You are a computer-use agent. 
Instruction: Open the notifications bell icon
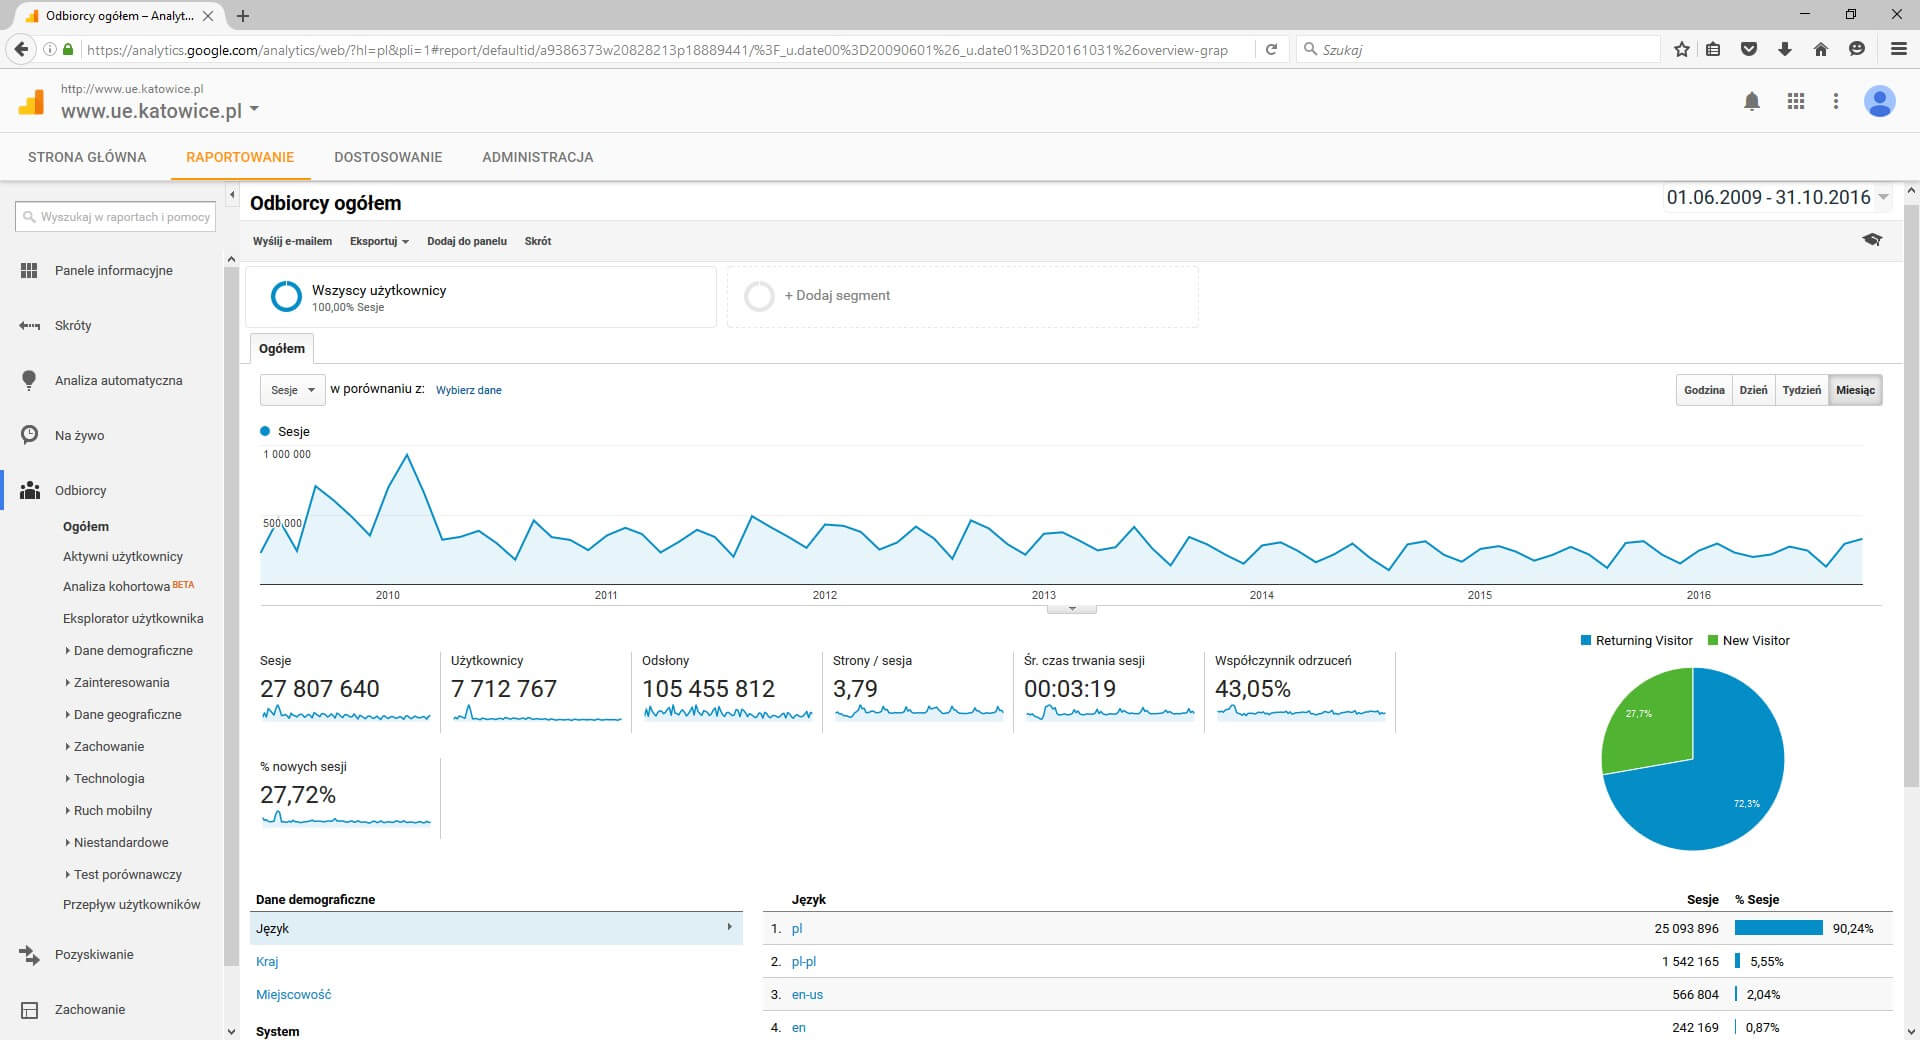point(1752,101)
